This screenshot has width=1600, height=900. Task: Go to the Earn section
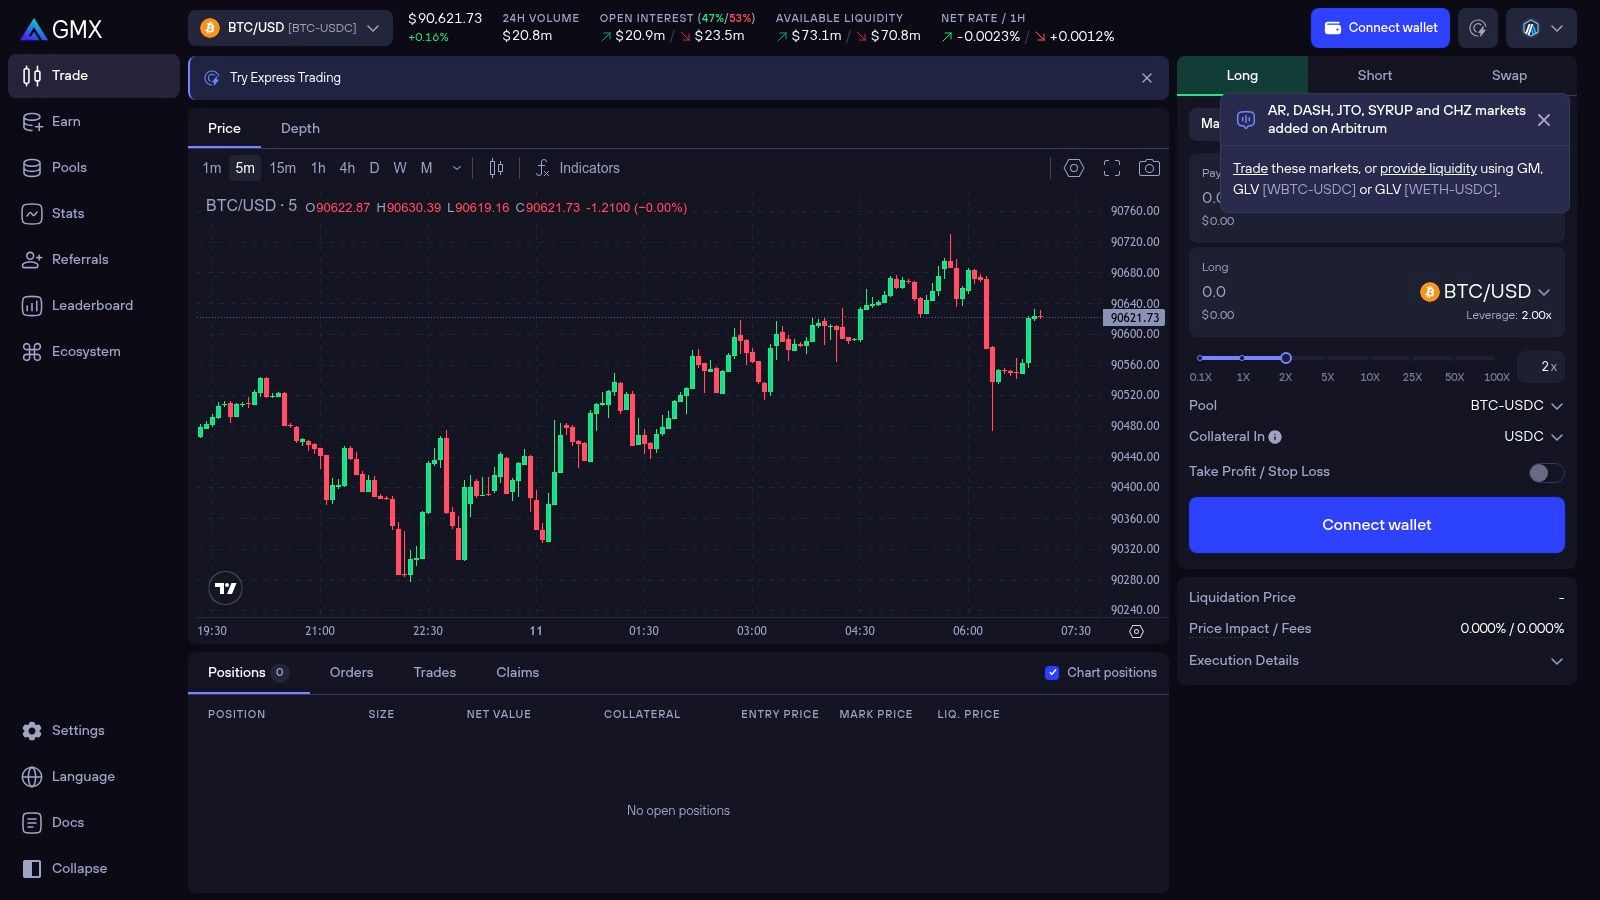point(94,122)
